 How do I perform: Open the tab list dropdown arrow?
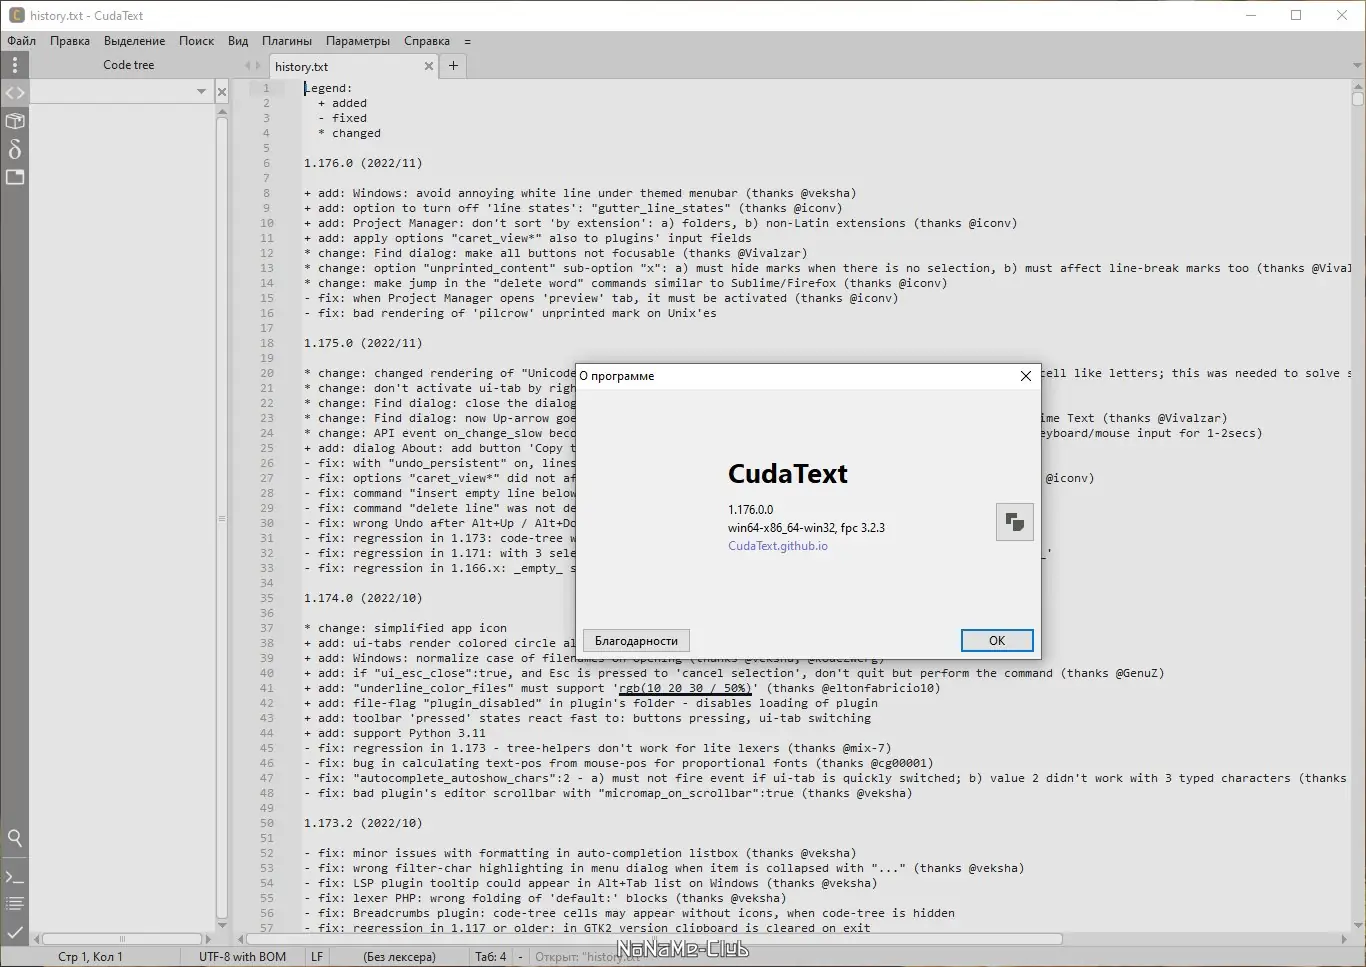pos(1357,66)
